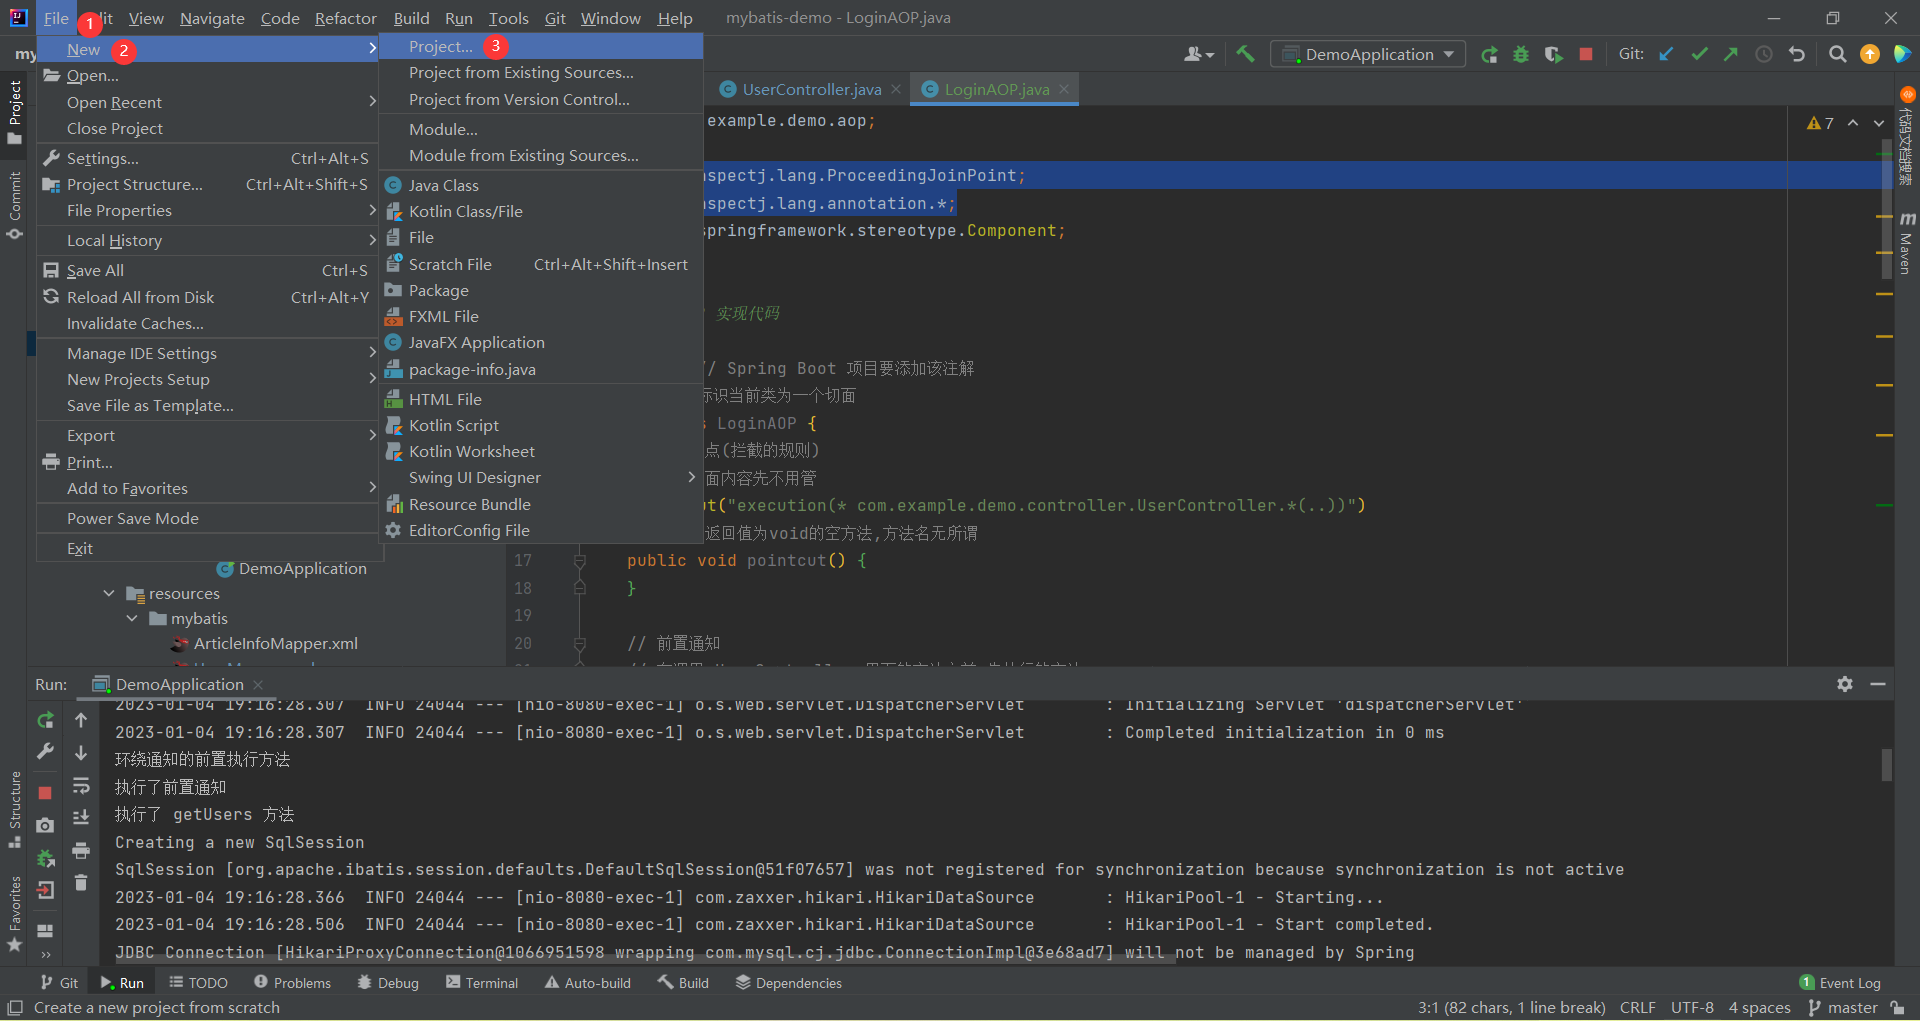1920x1021 pixels.
Task: Clear console with trash icon
Action: [x=81, y=883]
